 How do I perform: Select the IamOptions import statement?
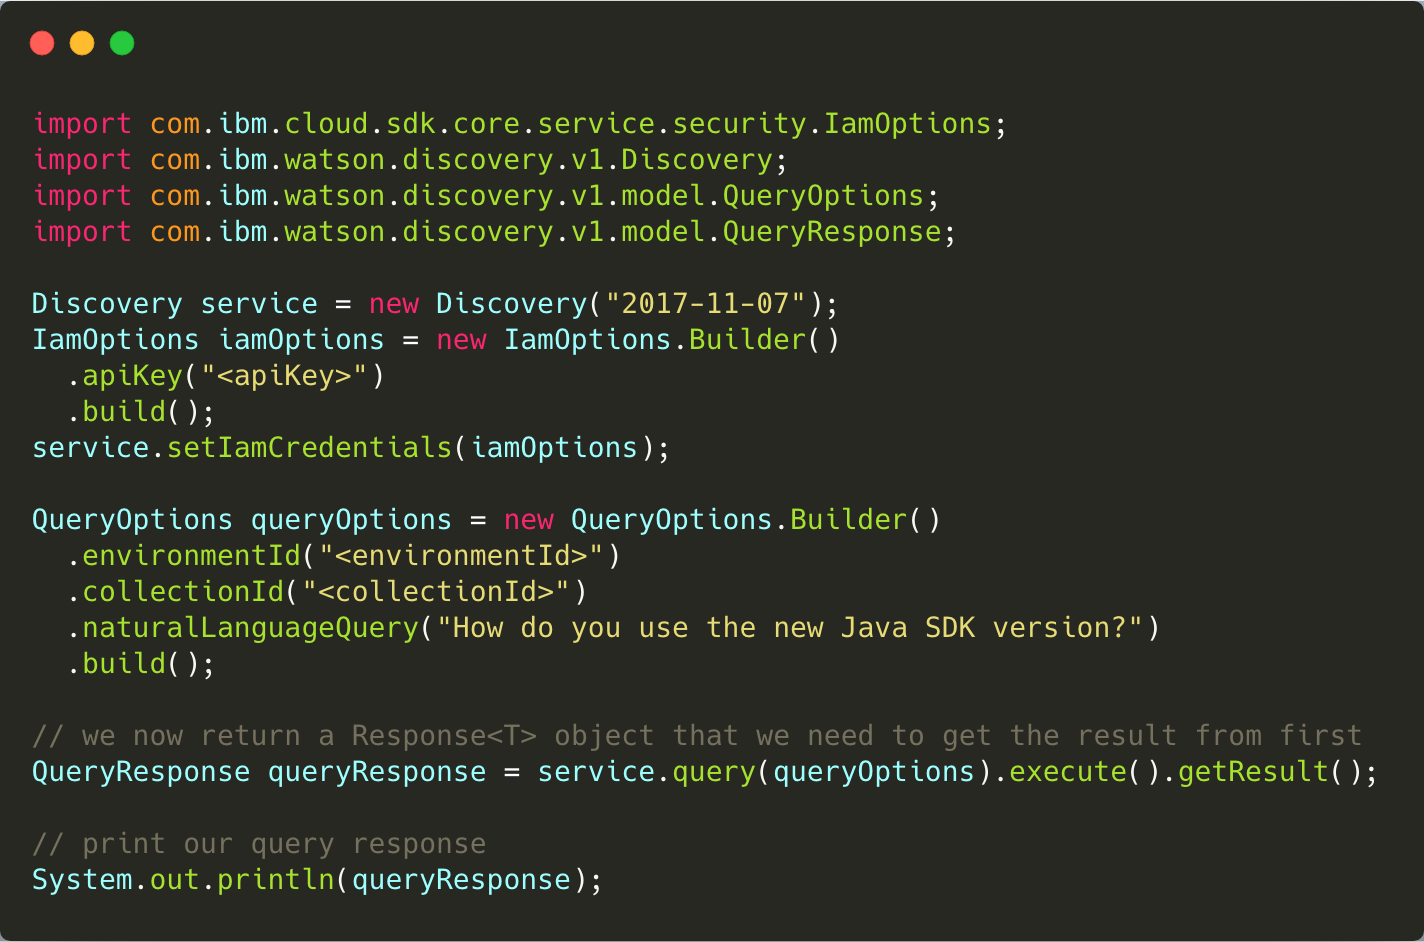[x=519, y=123]
